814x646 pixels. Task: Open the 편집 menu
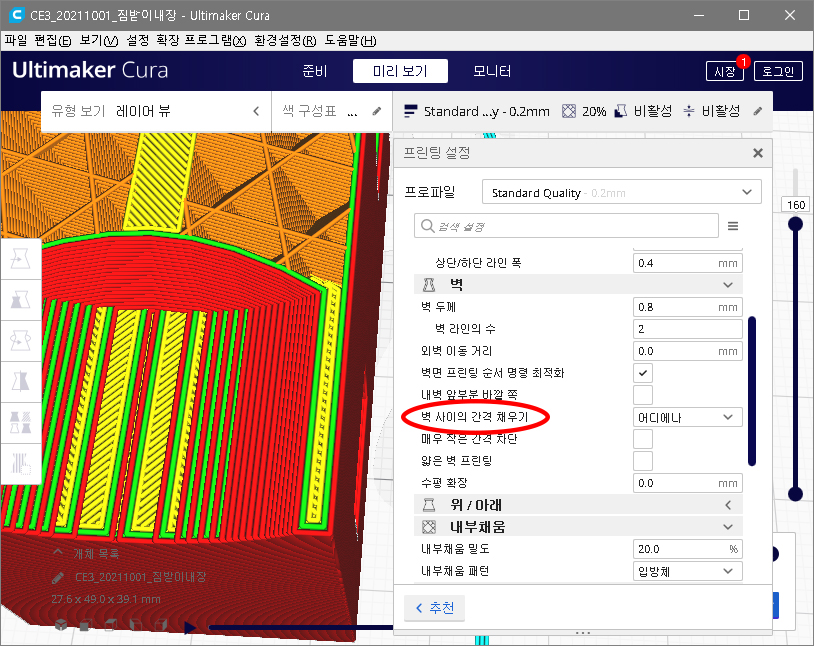pyautogui.click(x=52, y=41)
